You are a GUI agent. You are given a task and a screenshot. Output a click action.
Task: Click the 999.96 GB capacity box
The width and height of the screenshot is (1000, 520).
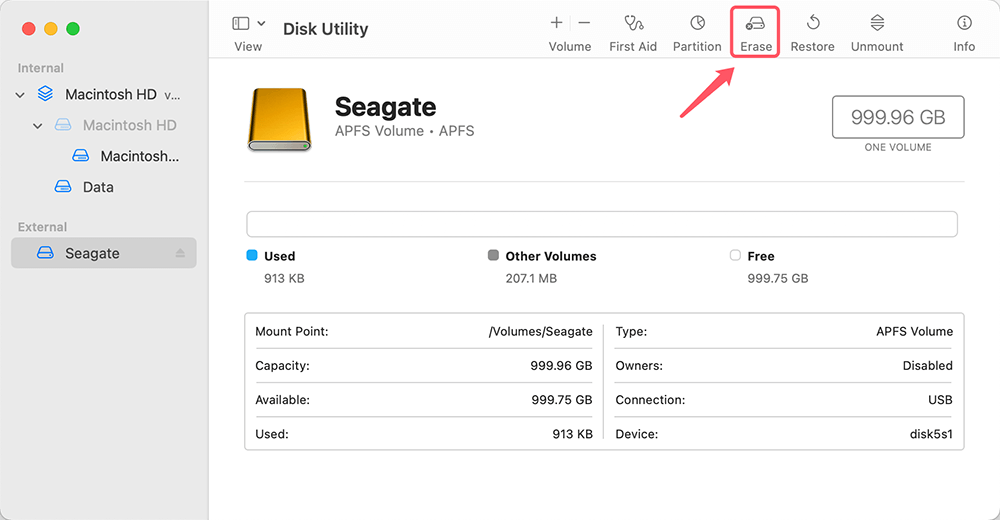click(x=898, y=117)
